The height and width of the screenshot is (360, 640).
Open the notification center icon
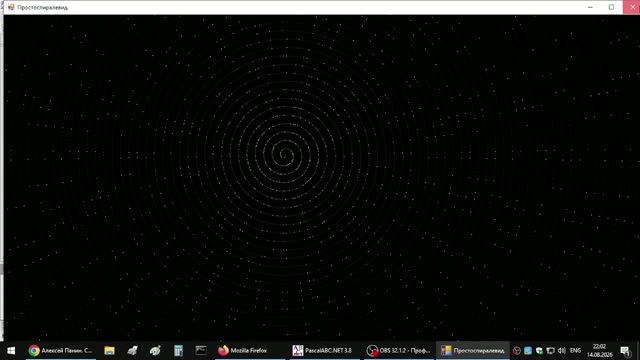[625, 351]
